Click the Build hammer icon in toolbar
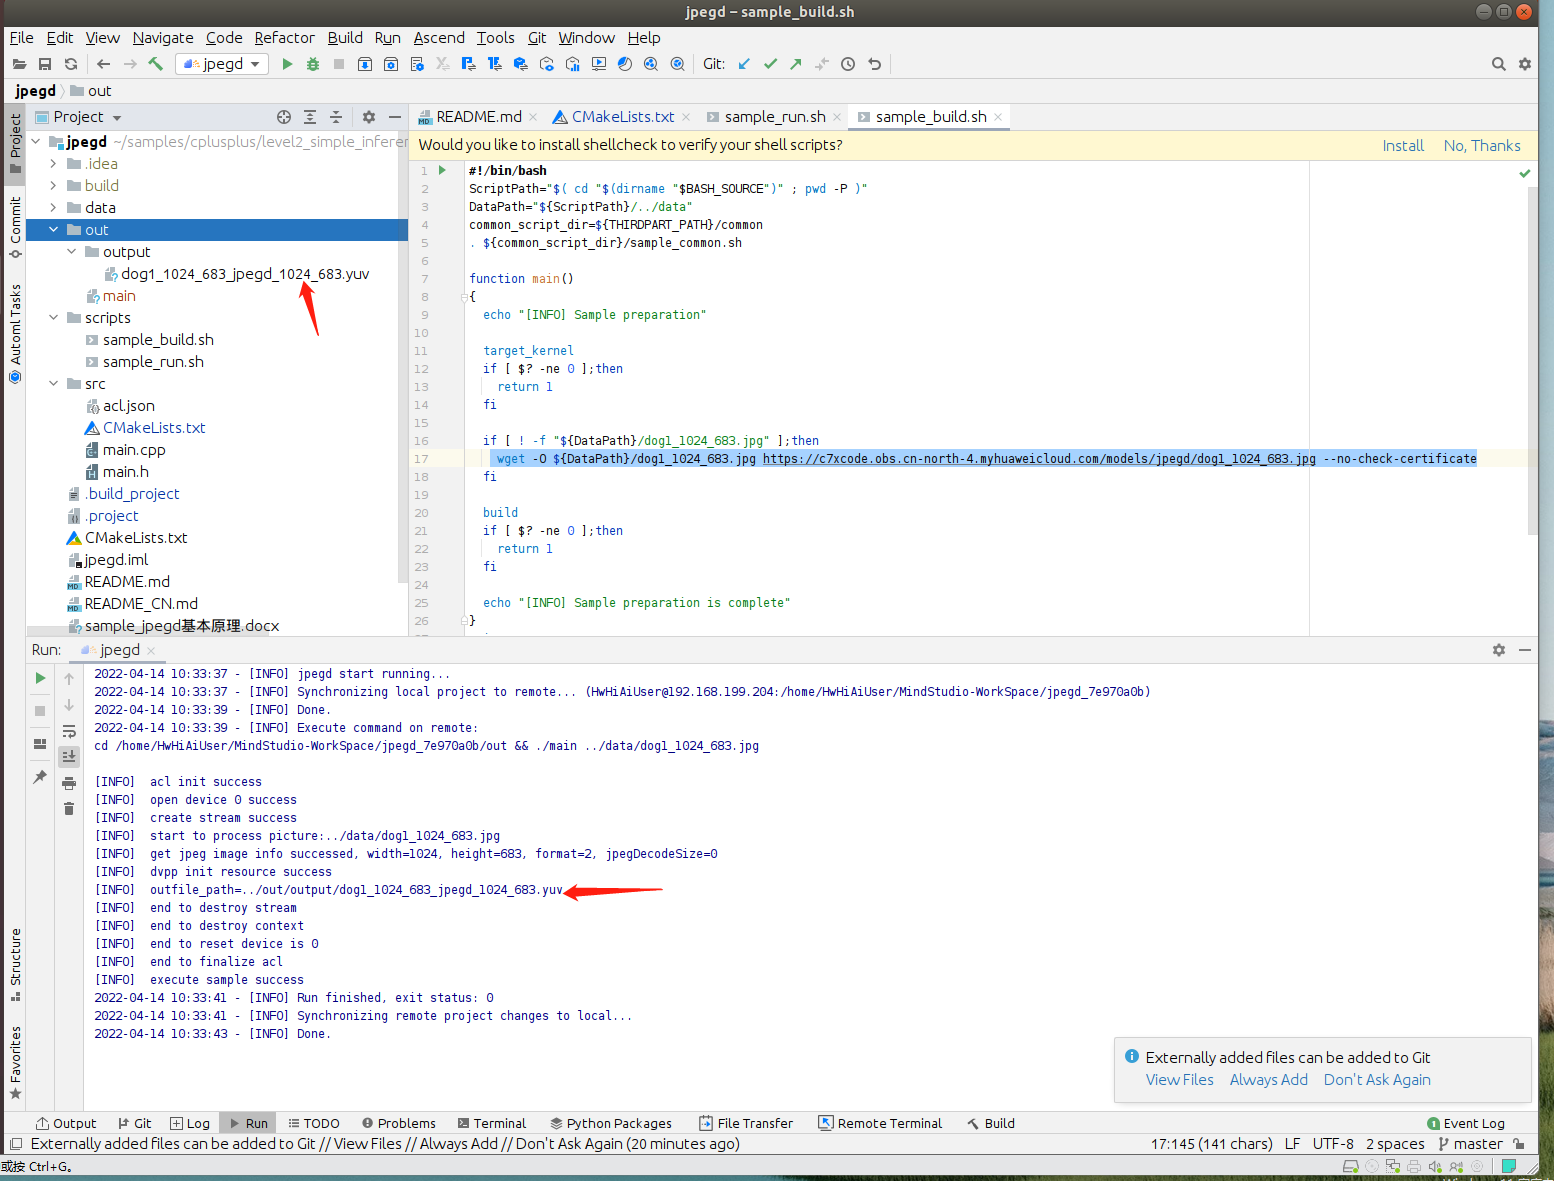 (x=156, y=64)
